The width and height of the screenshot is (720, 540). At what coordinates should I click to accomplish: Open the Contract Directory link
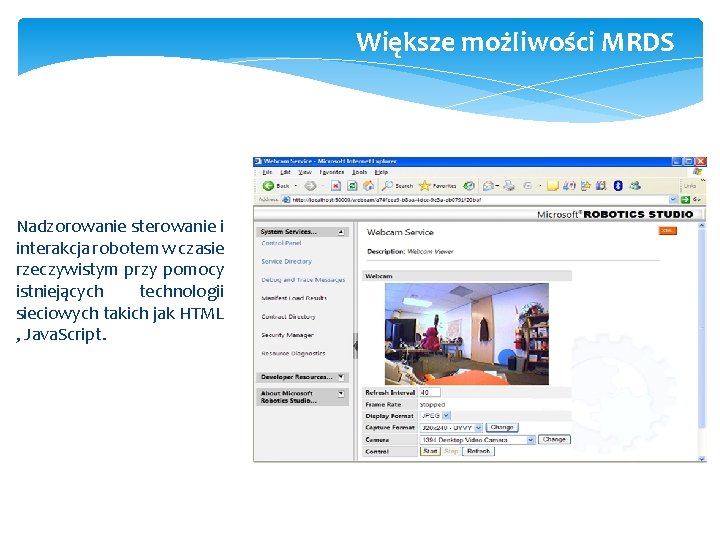tap(288, 316)
